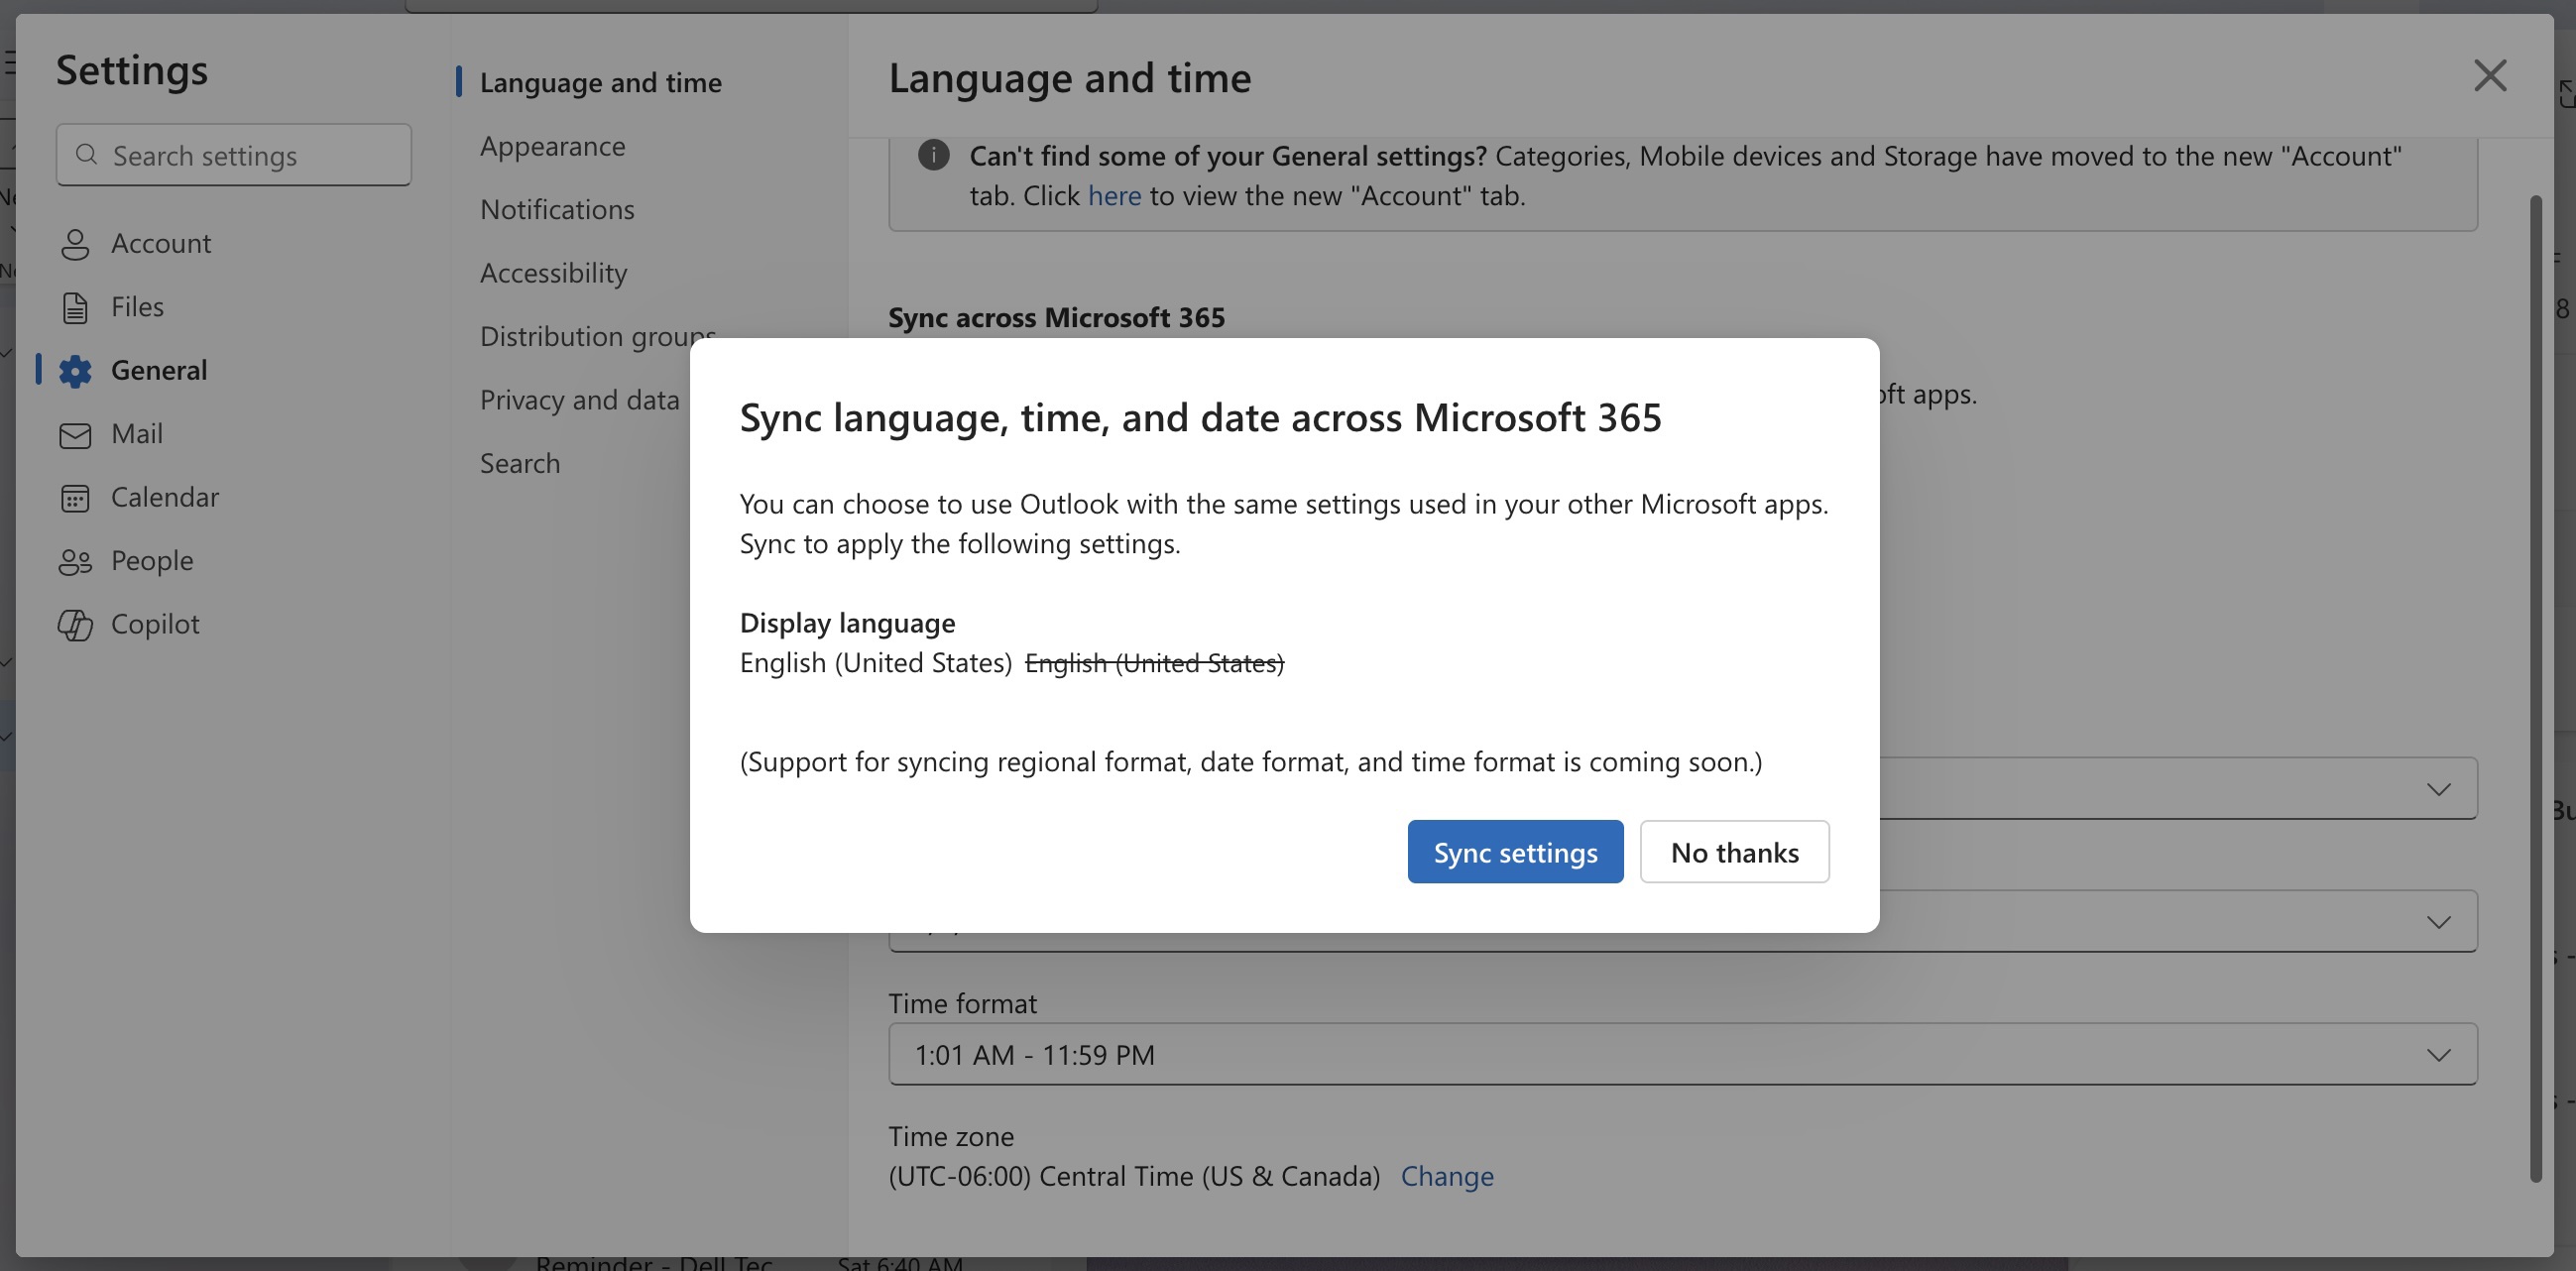Expand the upper-right dropdown beside the dialog
Screen dimensions: 2576x1271
click(x=2438, y=788)
